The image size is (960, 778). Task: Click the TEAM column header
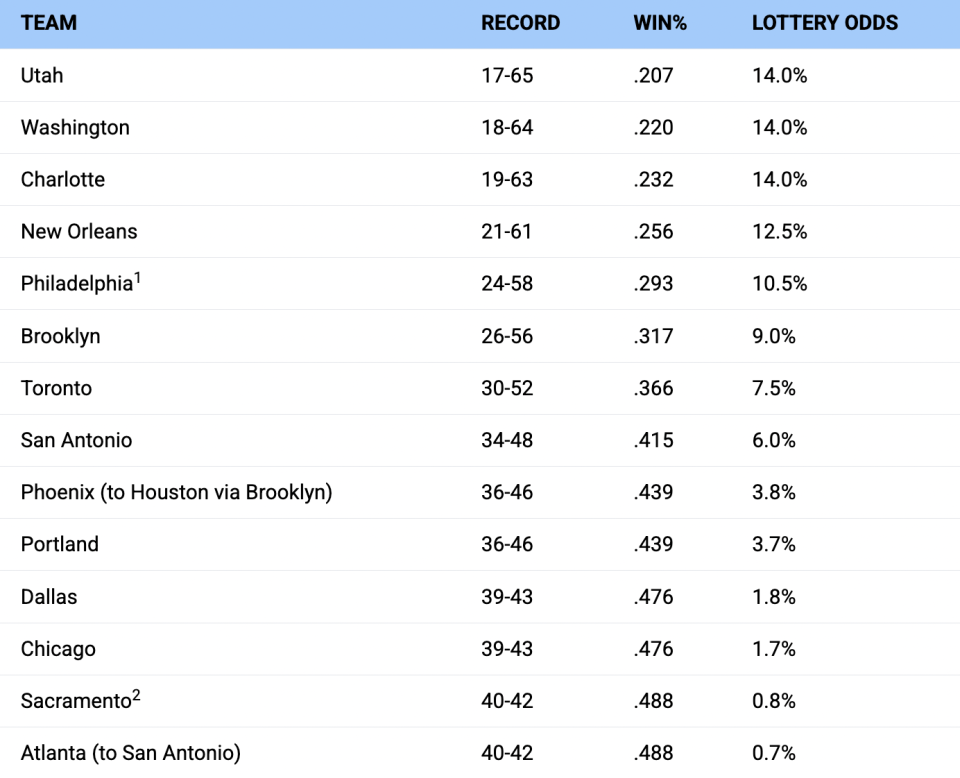point(49,23)
